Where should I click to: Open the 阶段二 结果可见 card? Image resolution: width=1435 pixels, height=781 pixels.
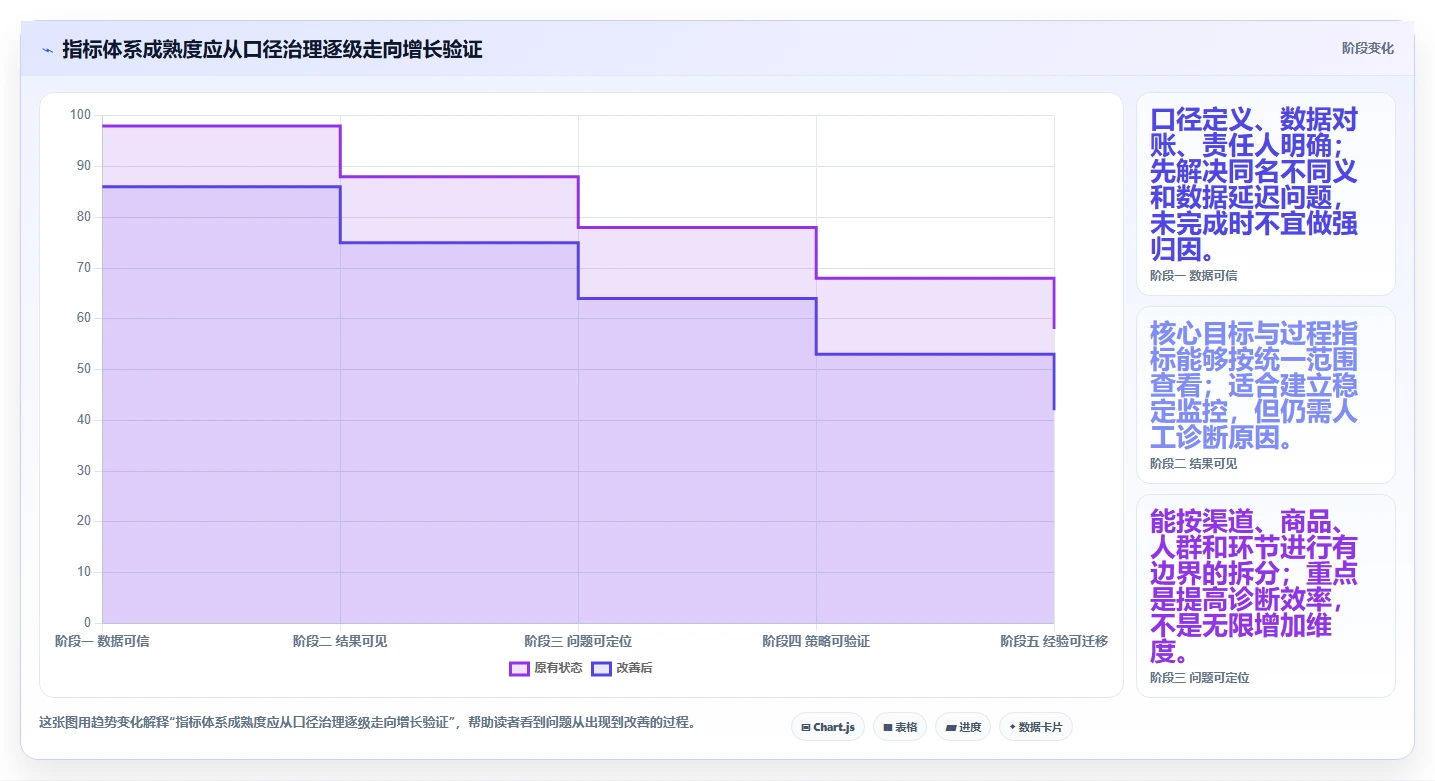tap(1265, 395)
